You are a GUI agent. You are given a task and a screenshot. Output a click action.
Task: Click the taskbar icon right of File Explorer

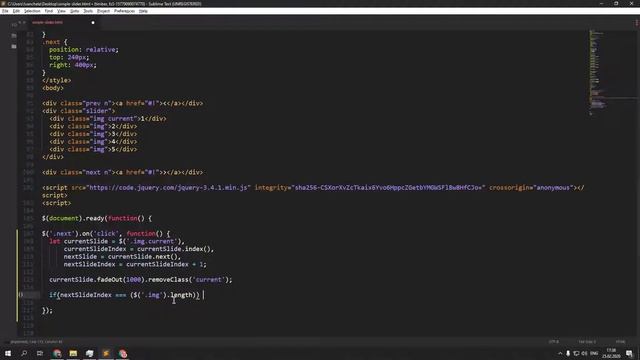89,353
